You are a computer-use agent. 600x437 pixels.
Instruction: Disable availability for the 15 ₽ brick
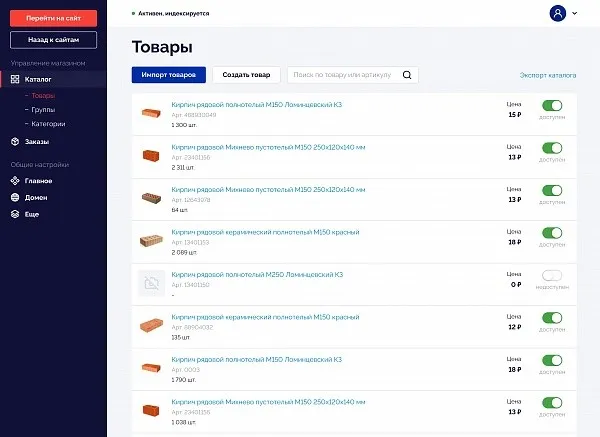[x=552, y=106]
